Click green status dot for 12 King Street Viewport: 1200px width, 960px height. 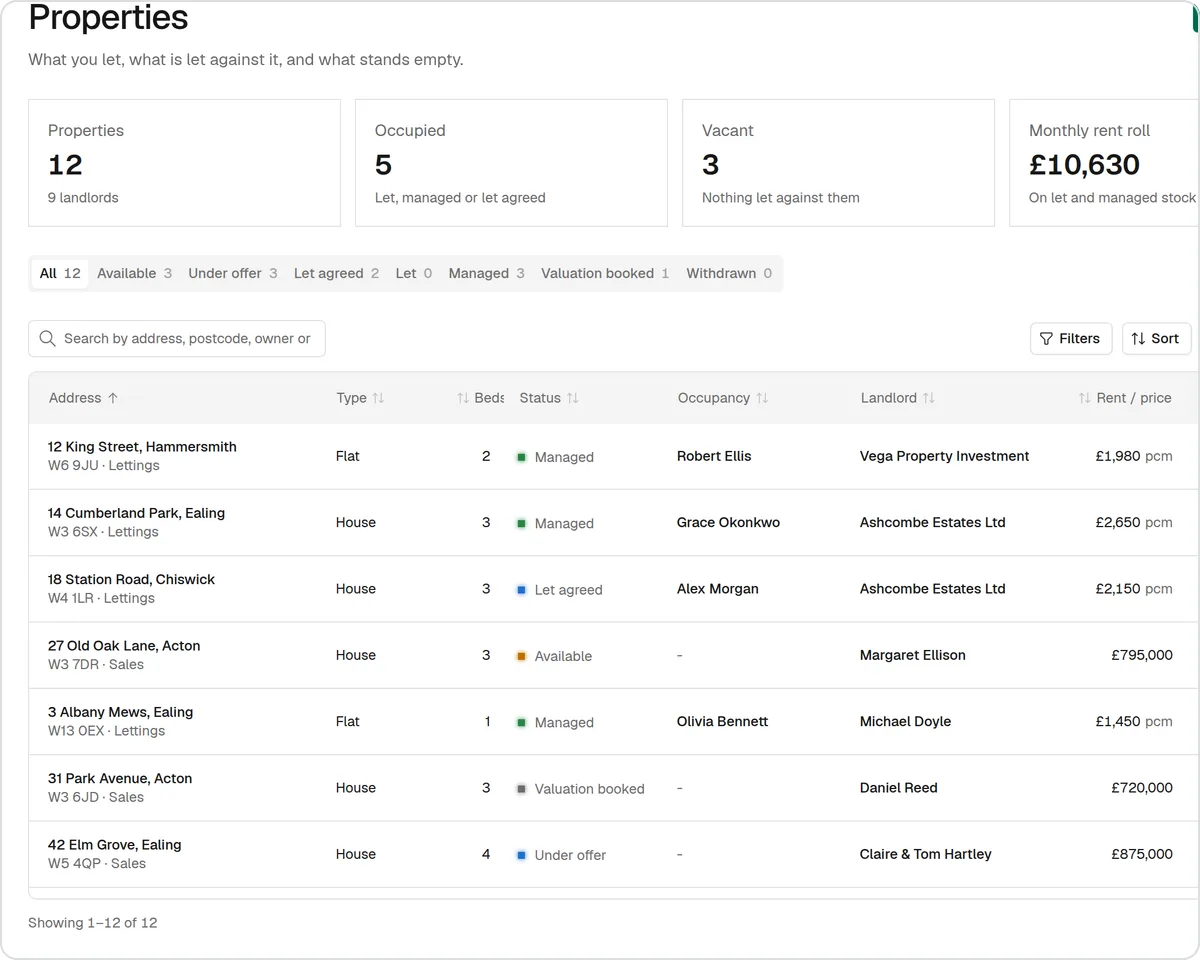521,457
